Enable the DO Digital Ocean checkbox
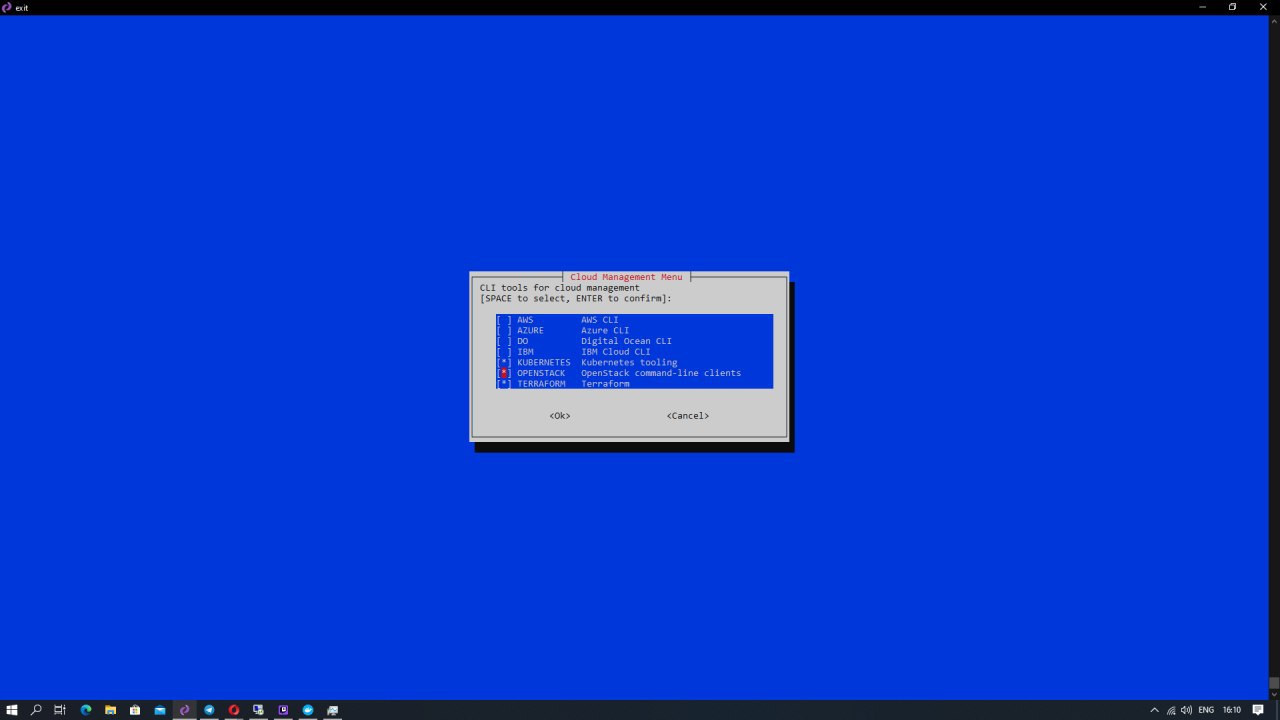1280x720 pixels. pos(504,341)
